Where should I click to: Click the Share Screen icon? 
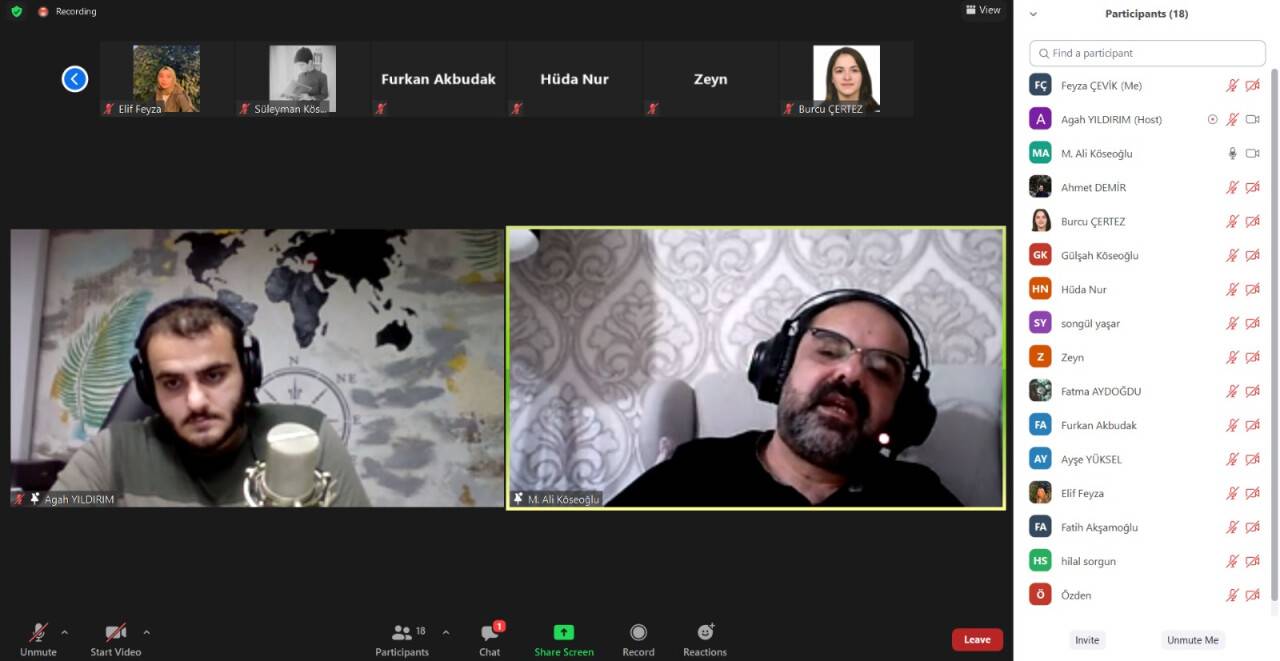click(564, 633)
